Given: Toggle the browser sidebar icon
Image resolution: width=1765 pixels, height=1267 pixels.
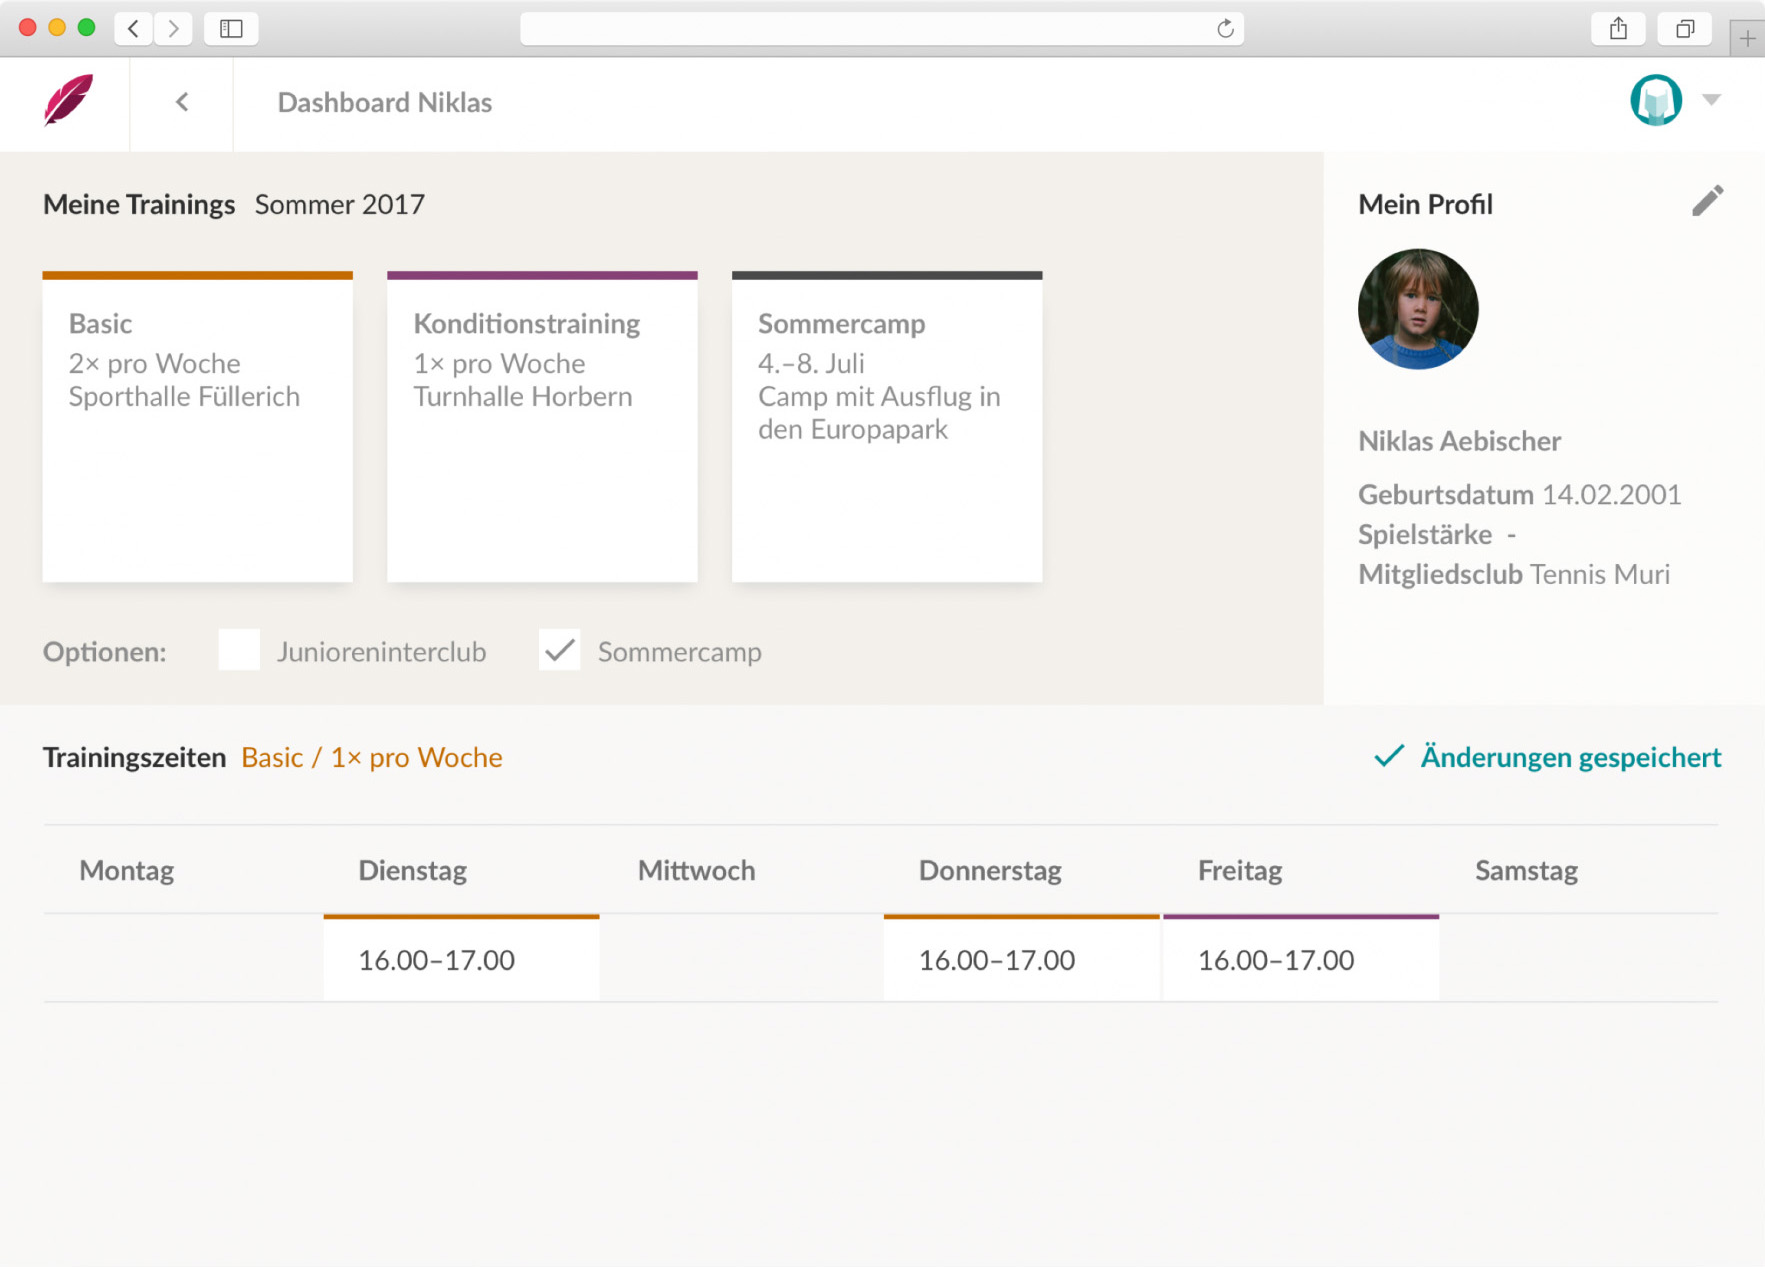Looking at the screenshot, I should pos(231,29).
